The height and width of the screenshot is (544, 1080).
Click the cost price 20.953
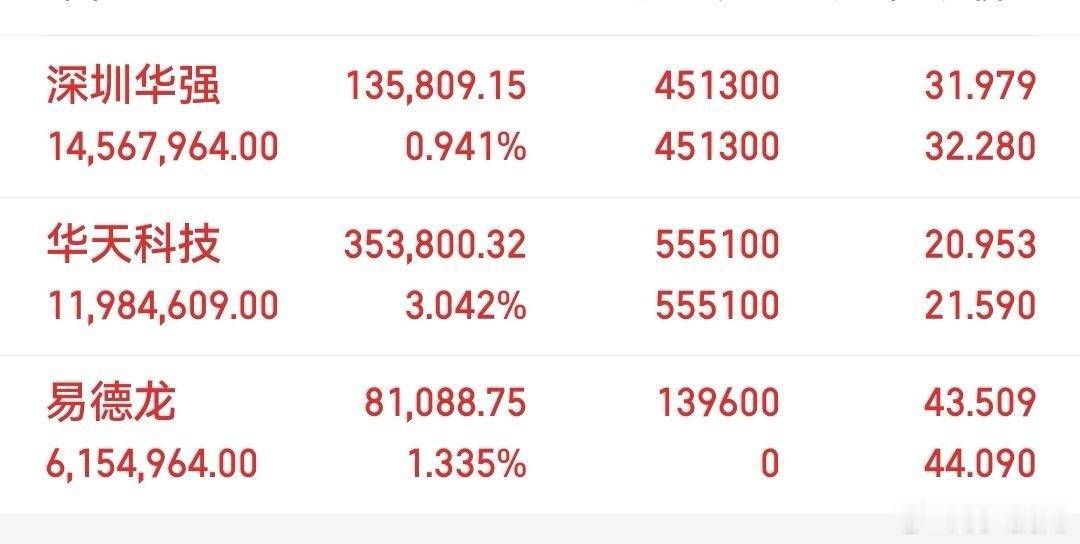coord(980,245)
